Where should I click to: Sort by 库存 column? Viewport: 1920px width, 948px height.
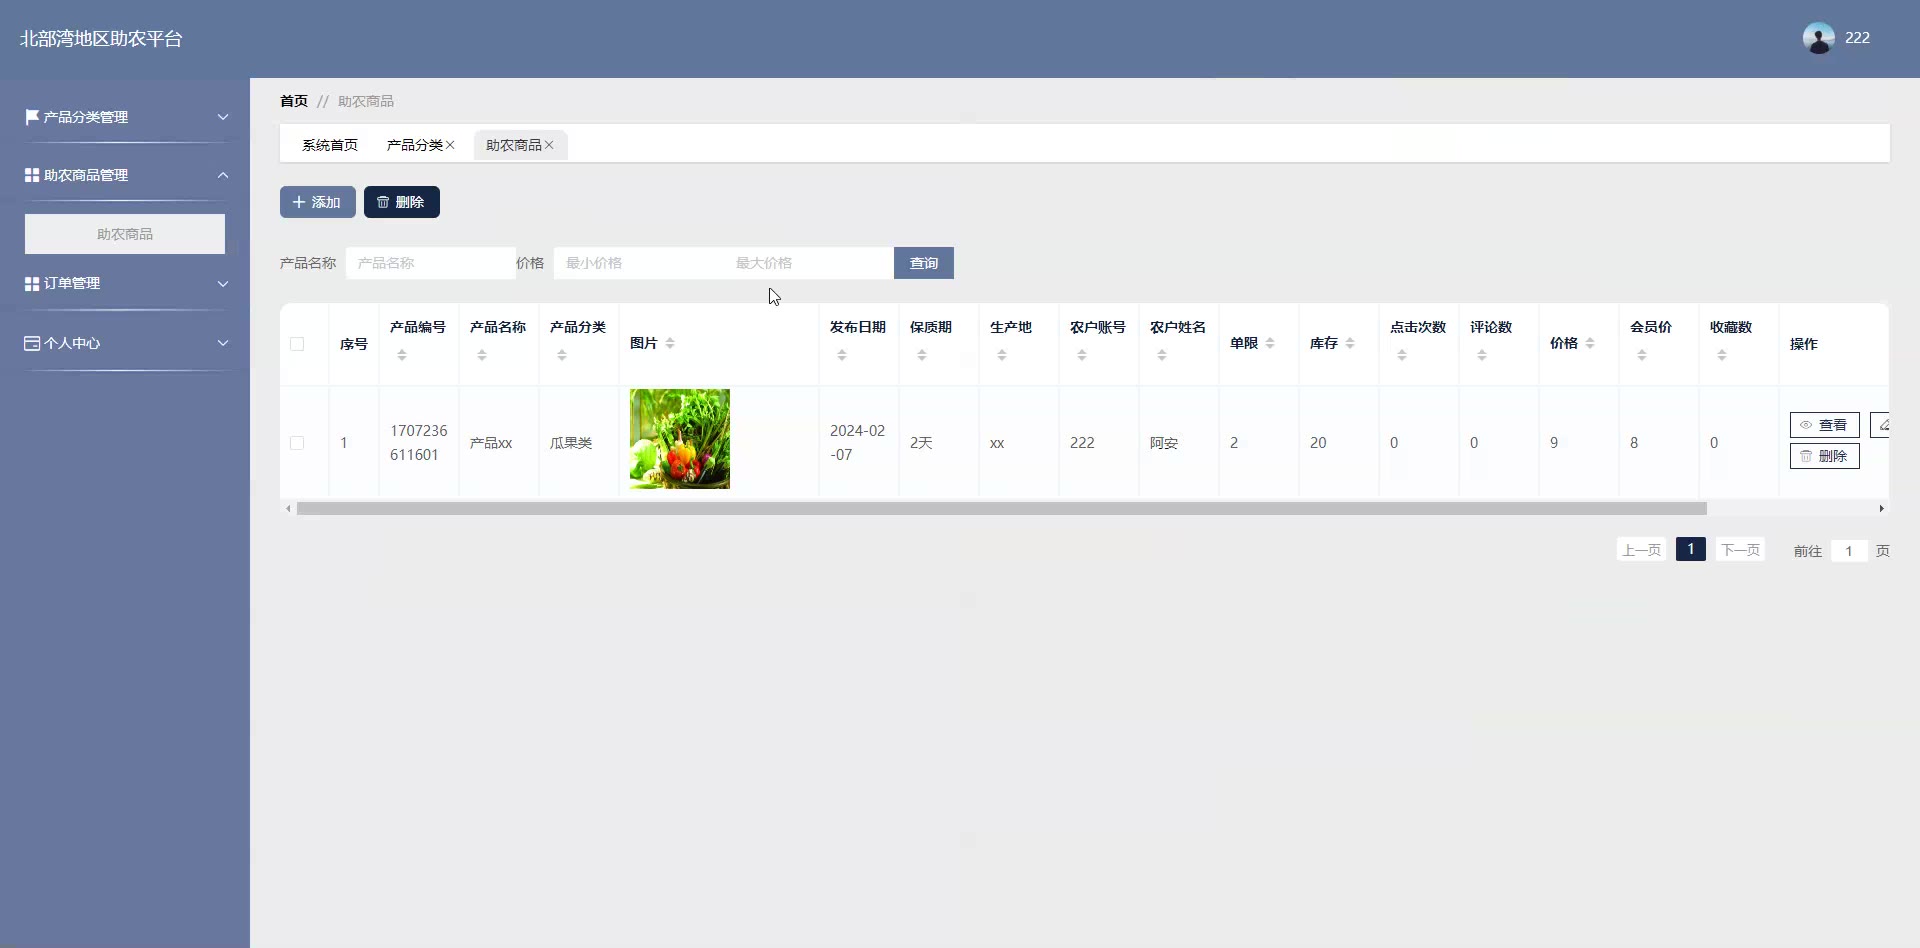1350,343
